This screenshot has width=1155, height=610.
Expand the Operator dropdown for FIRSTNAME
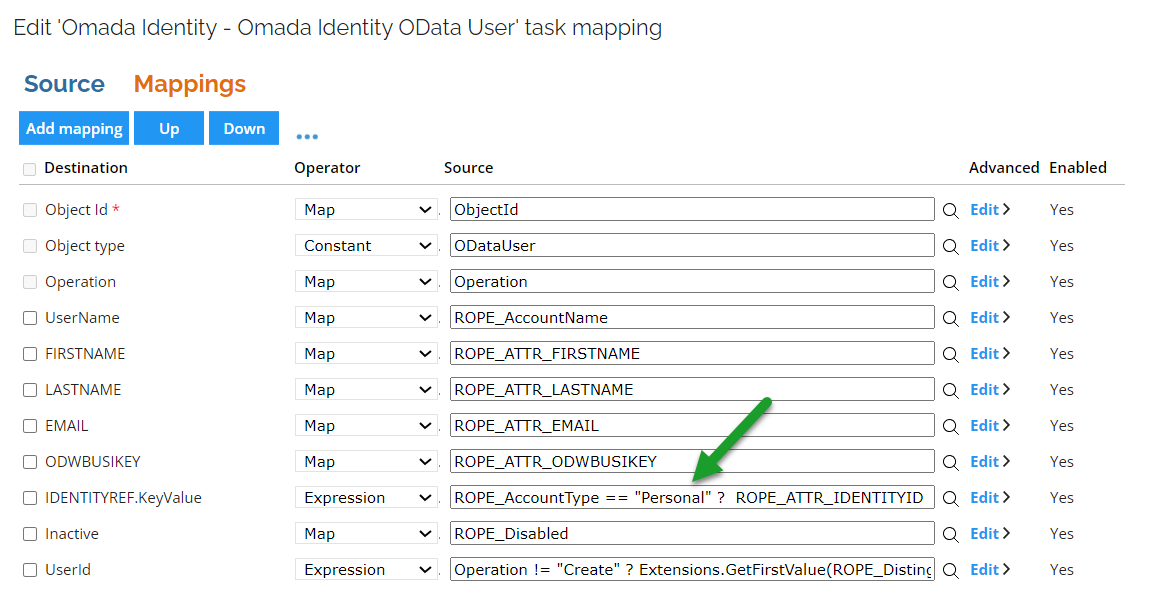point(366,354)
